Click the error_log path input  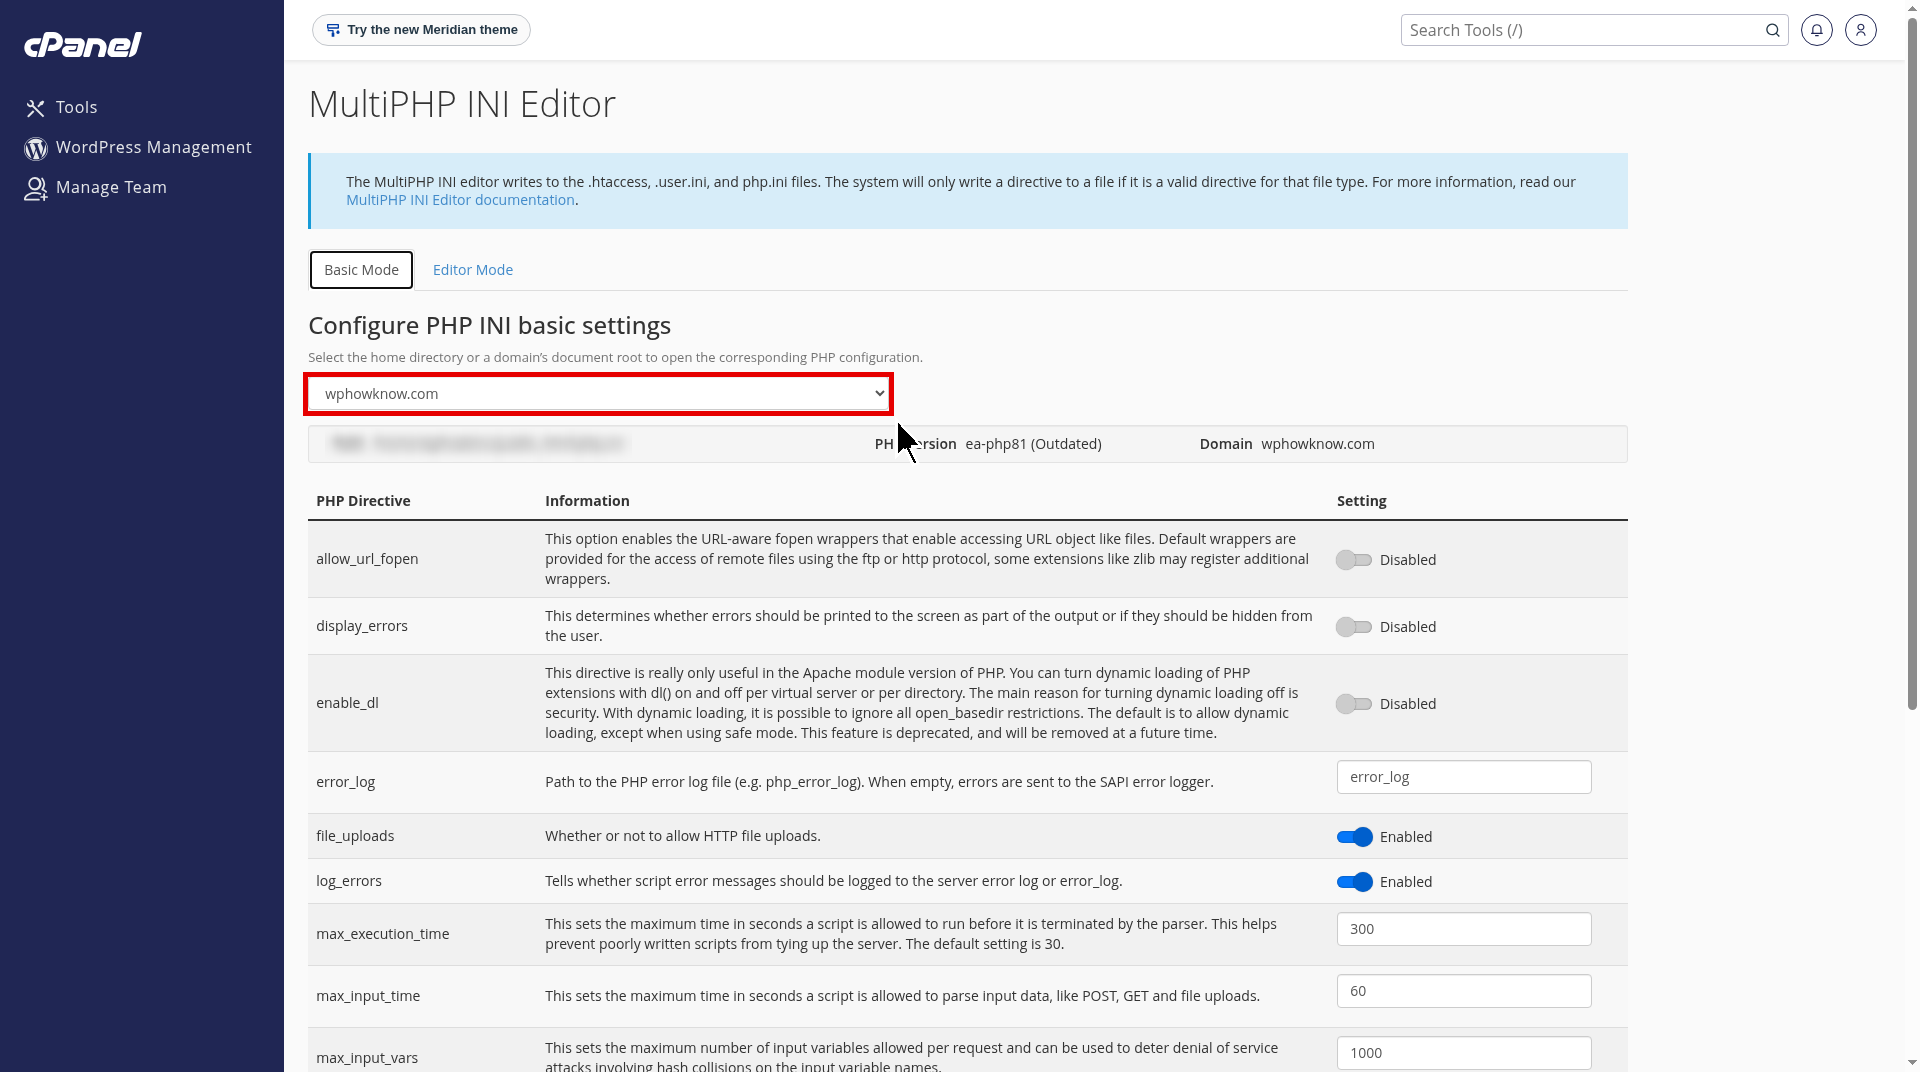pyautogui.click(x=1464, y=777)
